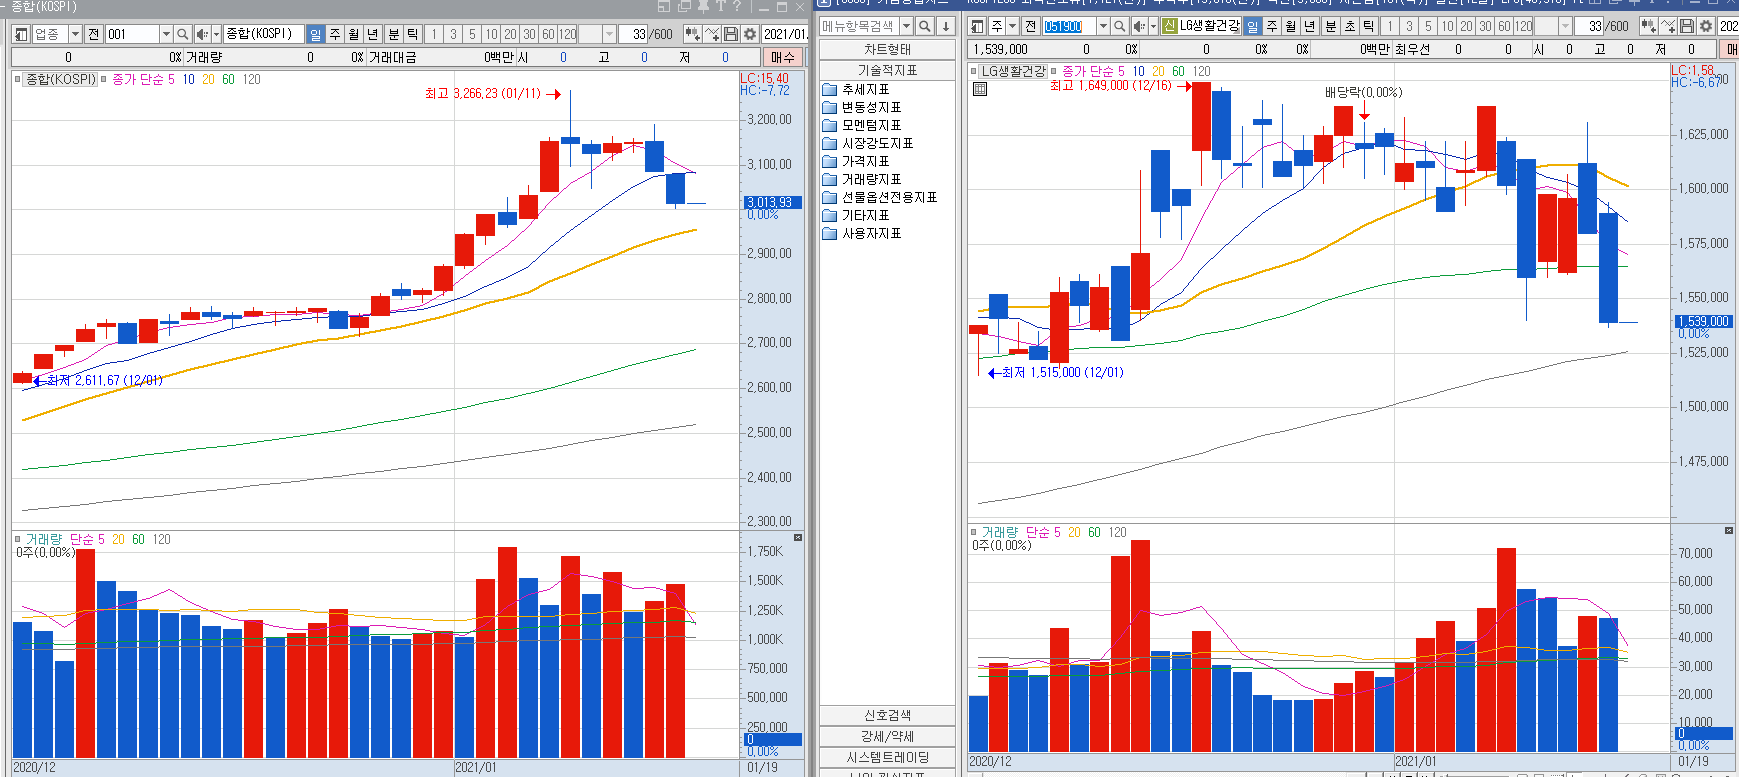The image size is (1739, 777).
Task: Open the dropdown beside LG생활건강 speaker icon
Action: pos(1153,26)
